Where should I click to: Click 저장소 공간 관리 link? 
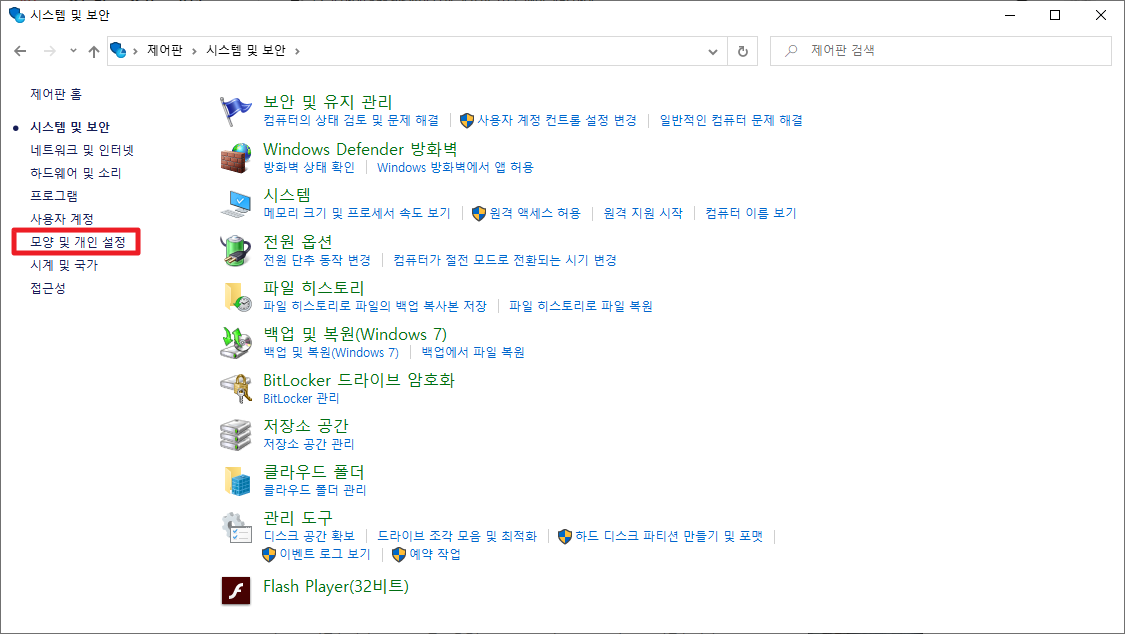click(x=309, y=444)
